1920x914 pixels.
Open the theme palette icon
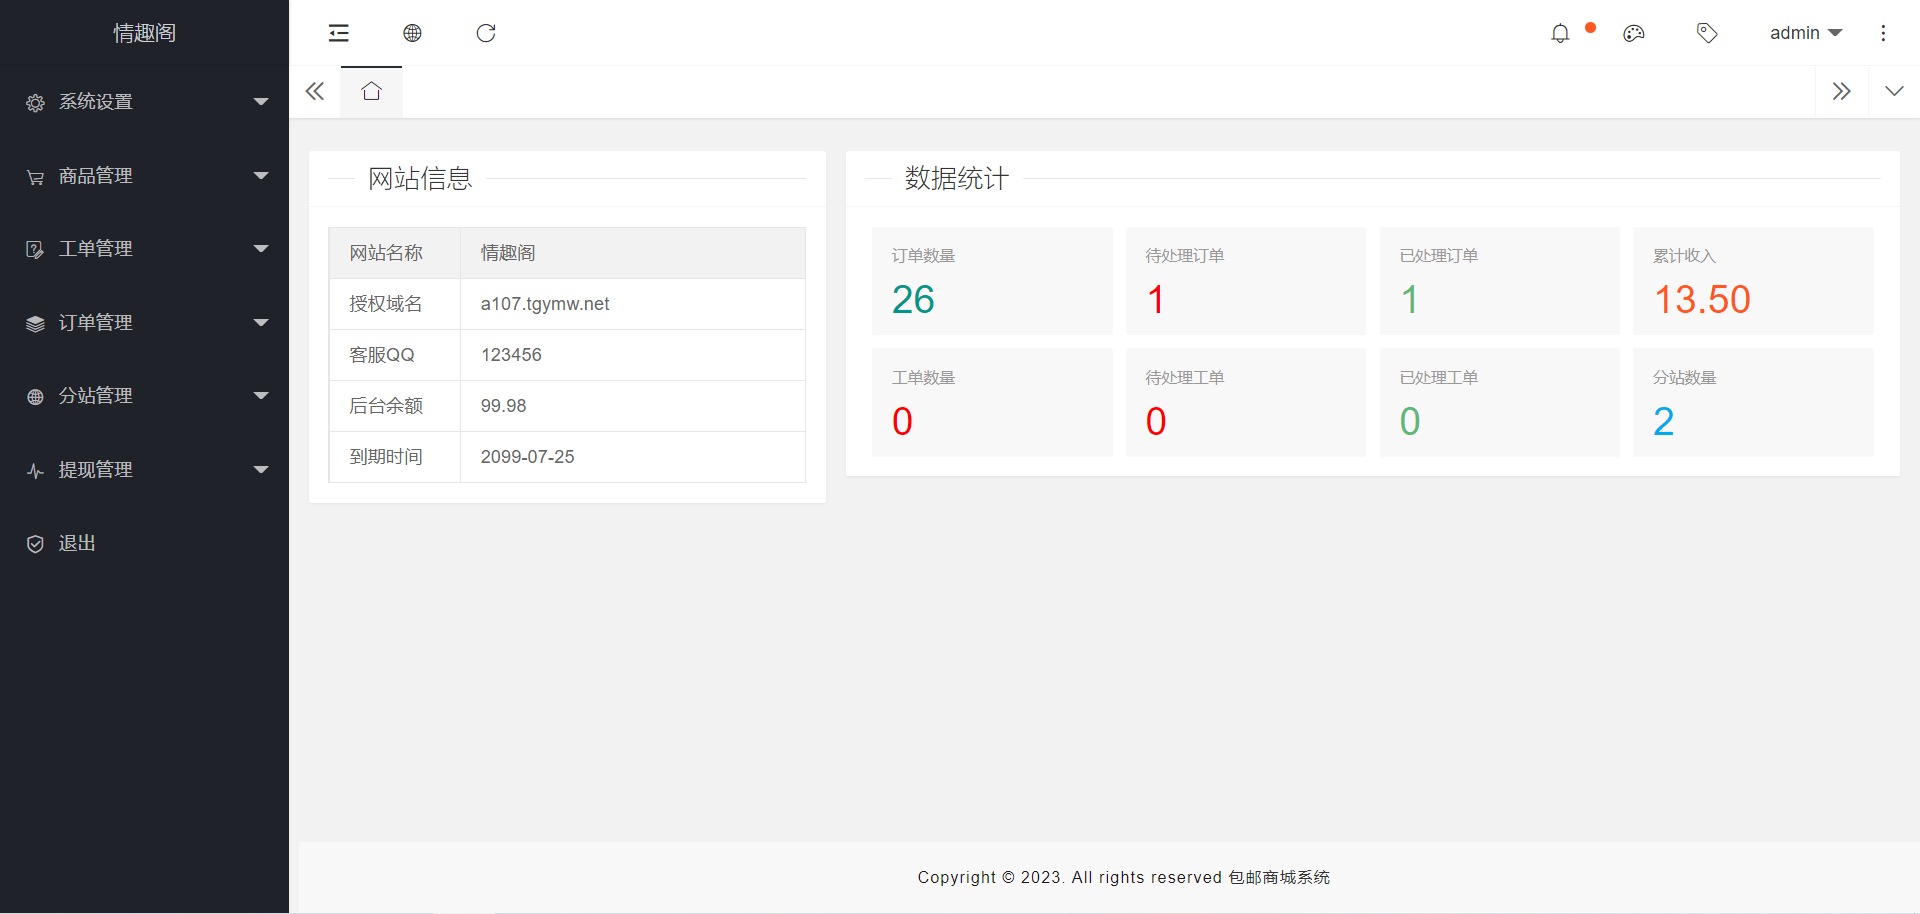pyautogui.click(x=1634, y=33)
